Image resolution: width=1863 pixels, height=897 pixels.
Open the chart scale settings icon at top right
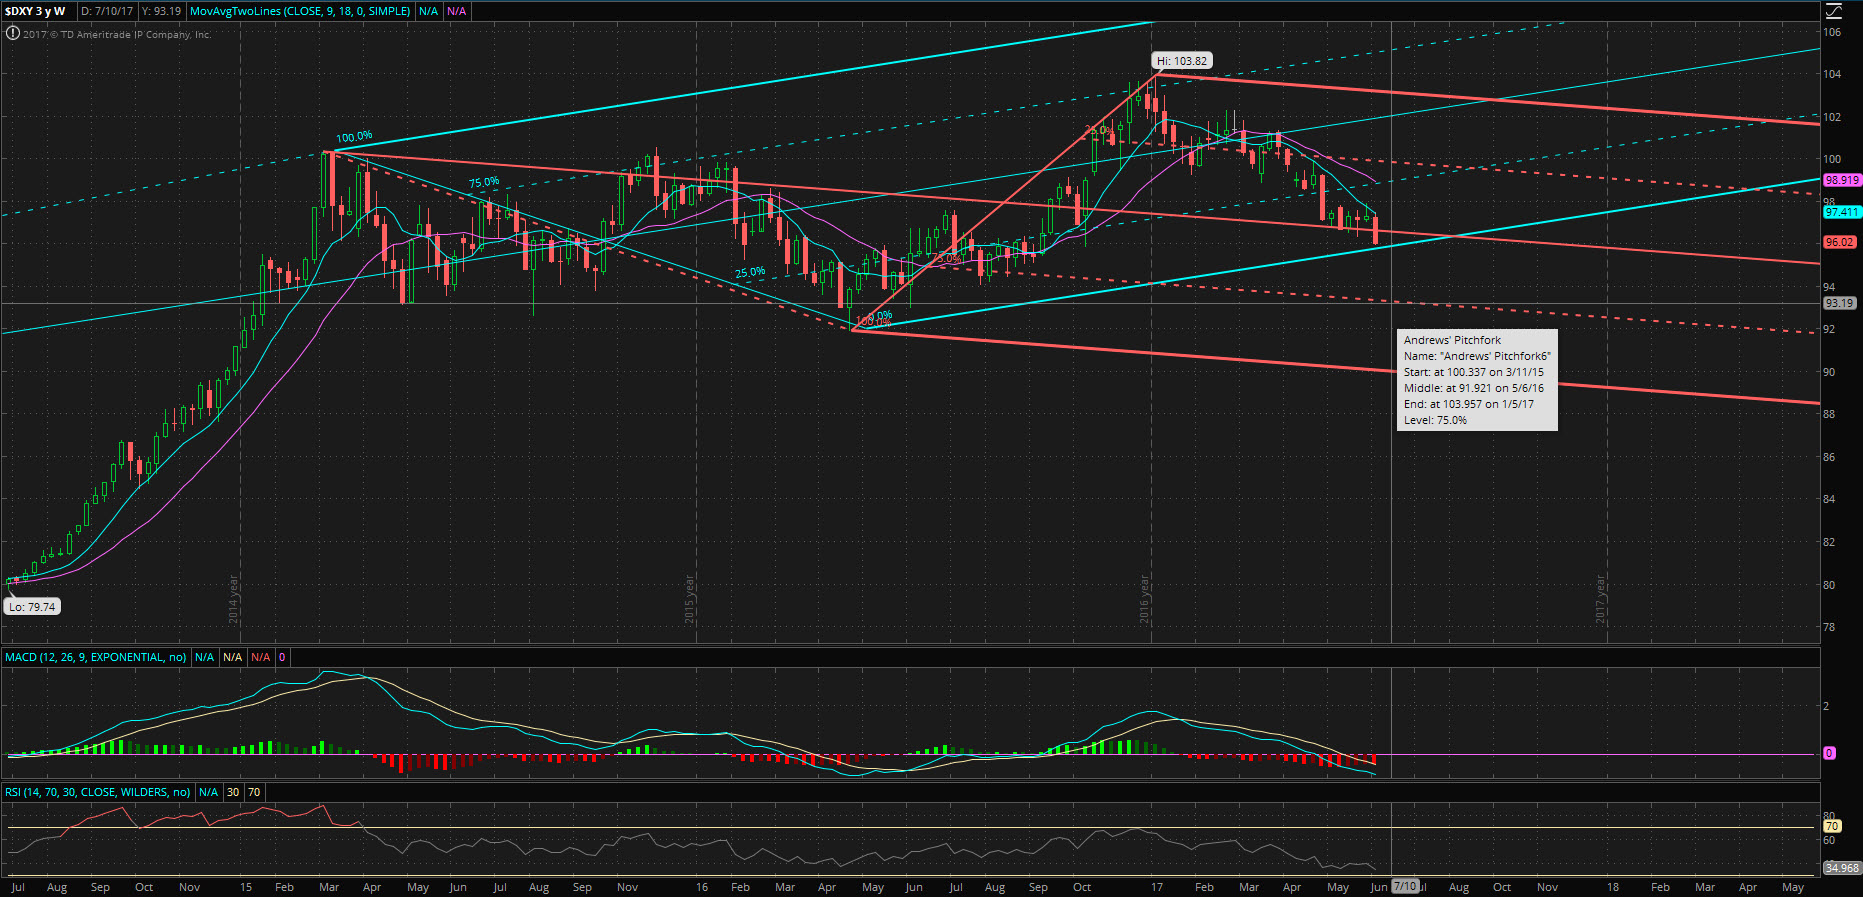pyautogui.click(x=1833, y=11)
